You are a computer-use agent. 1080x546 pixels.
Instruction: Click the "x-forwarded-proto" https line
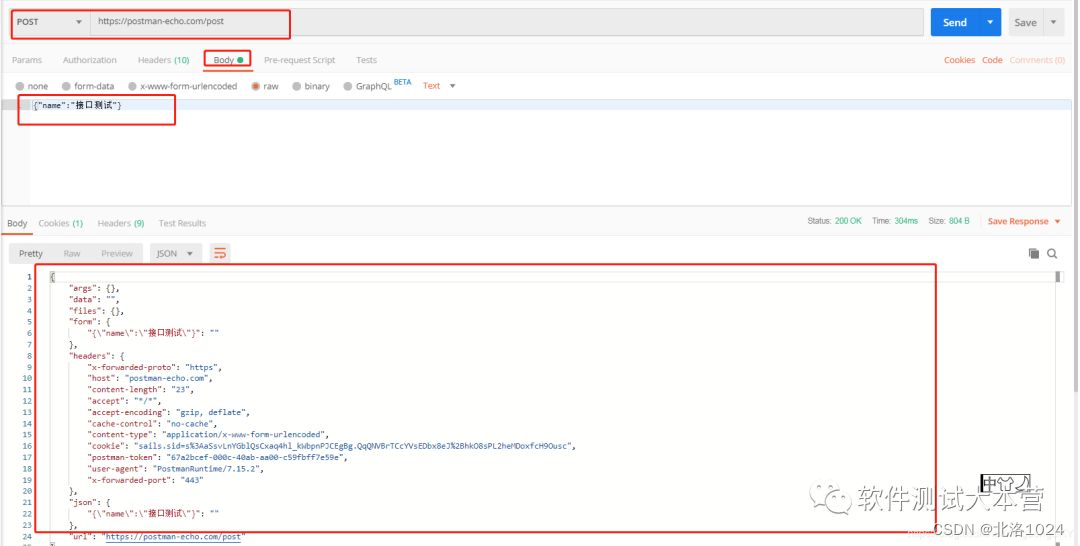click(x=154, y=367)
